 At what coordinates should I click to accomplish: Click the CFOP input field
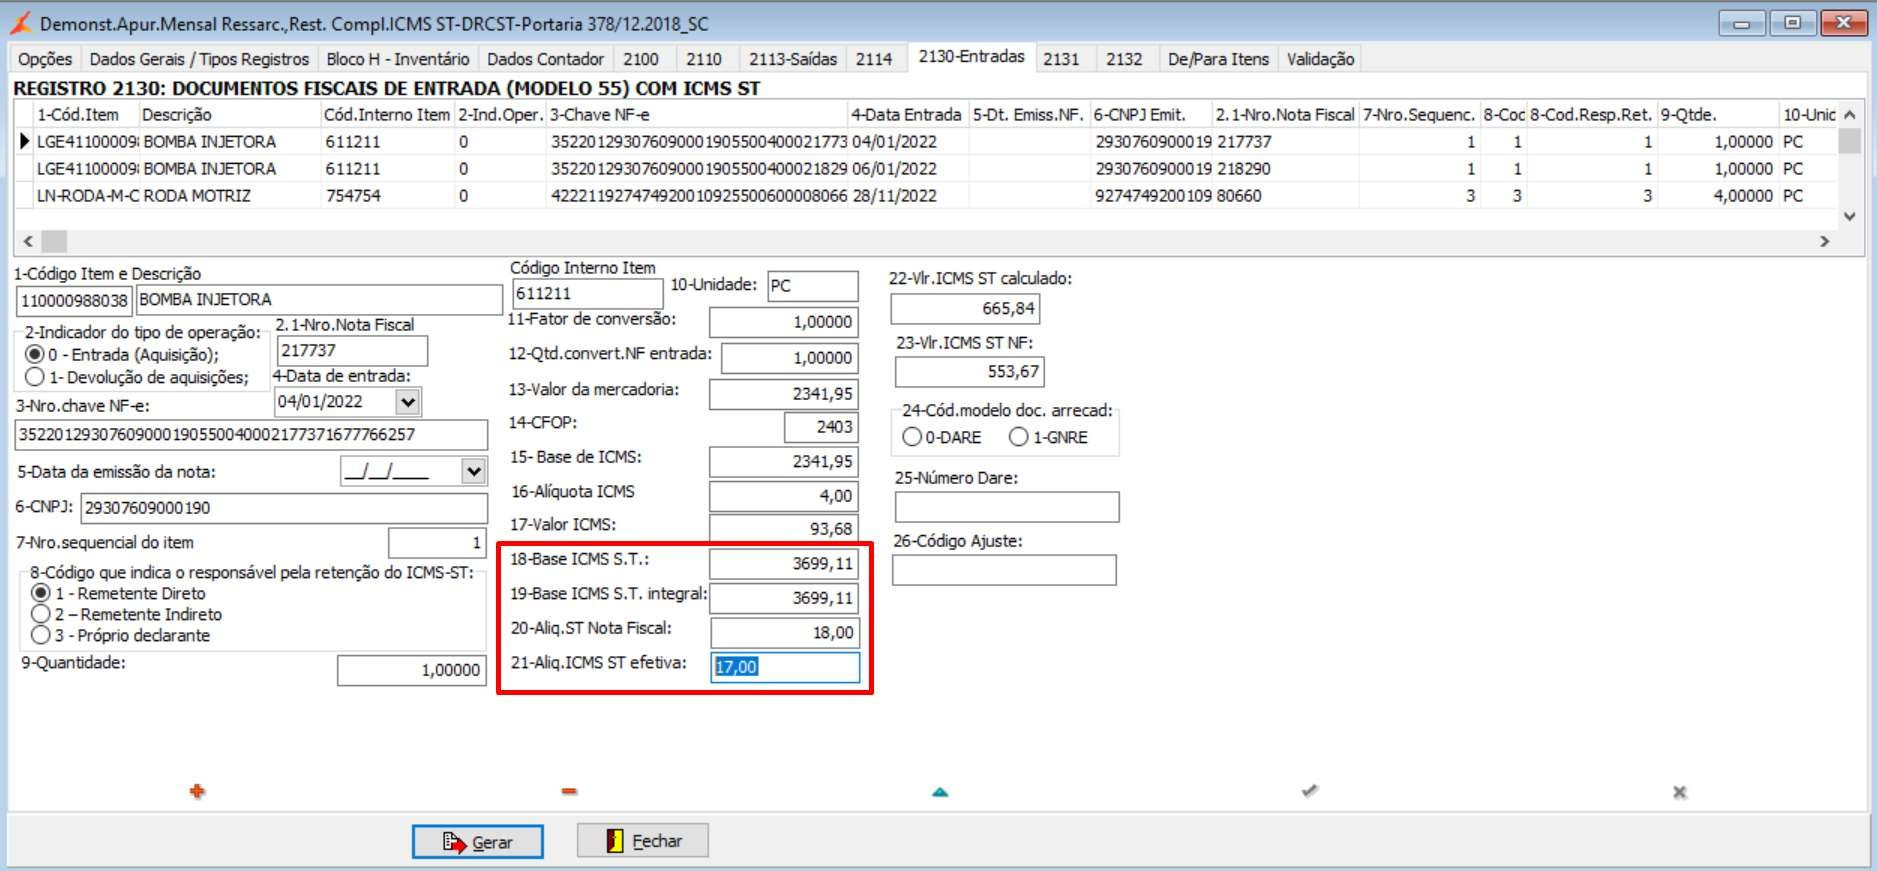point(821,427)
